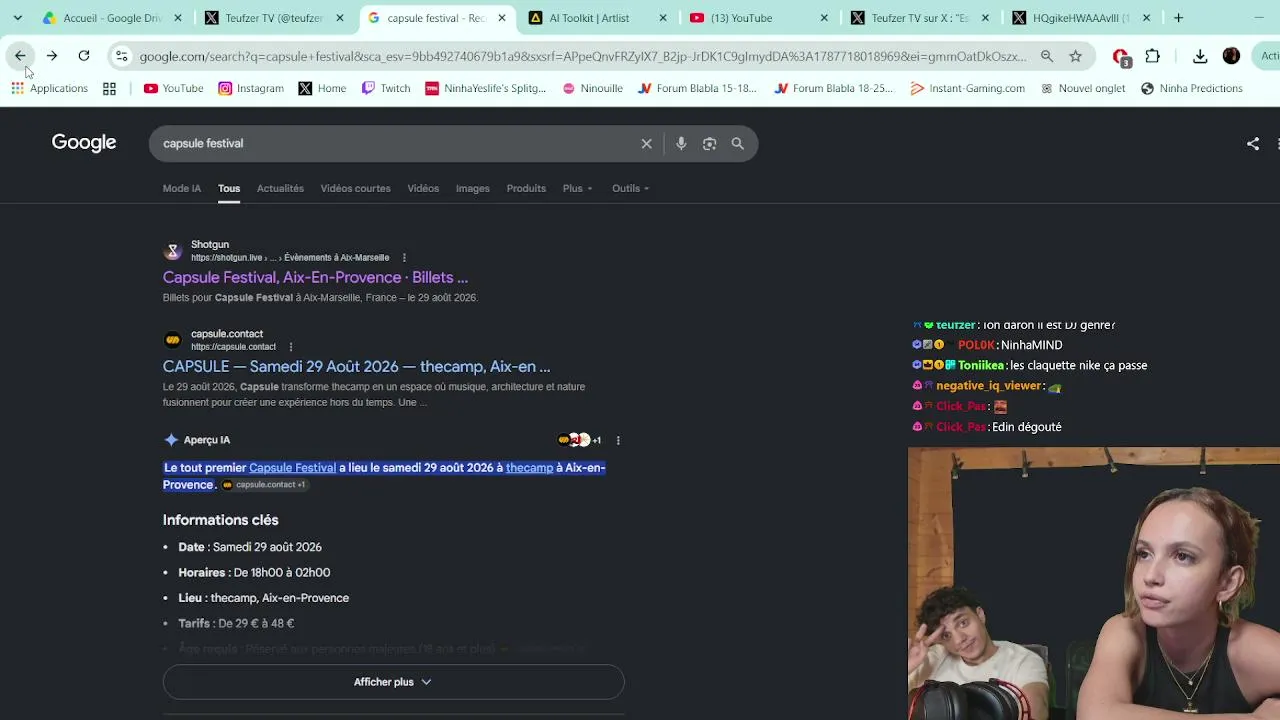This screenshot has height=720, width=1280.
Task: Open capsule.contact +1 source chip
Action: click(264, 485)
